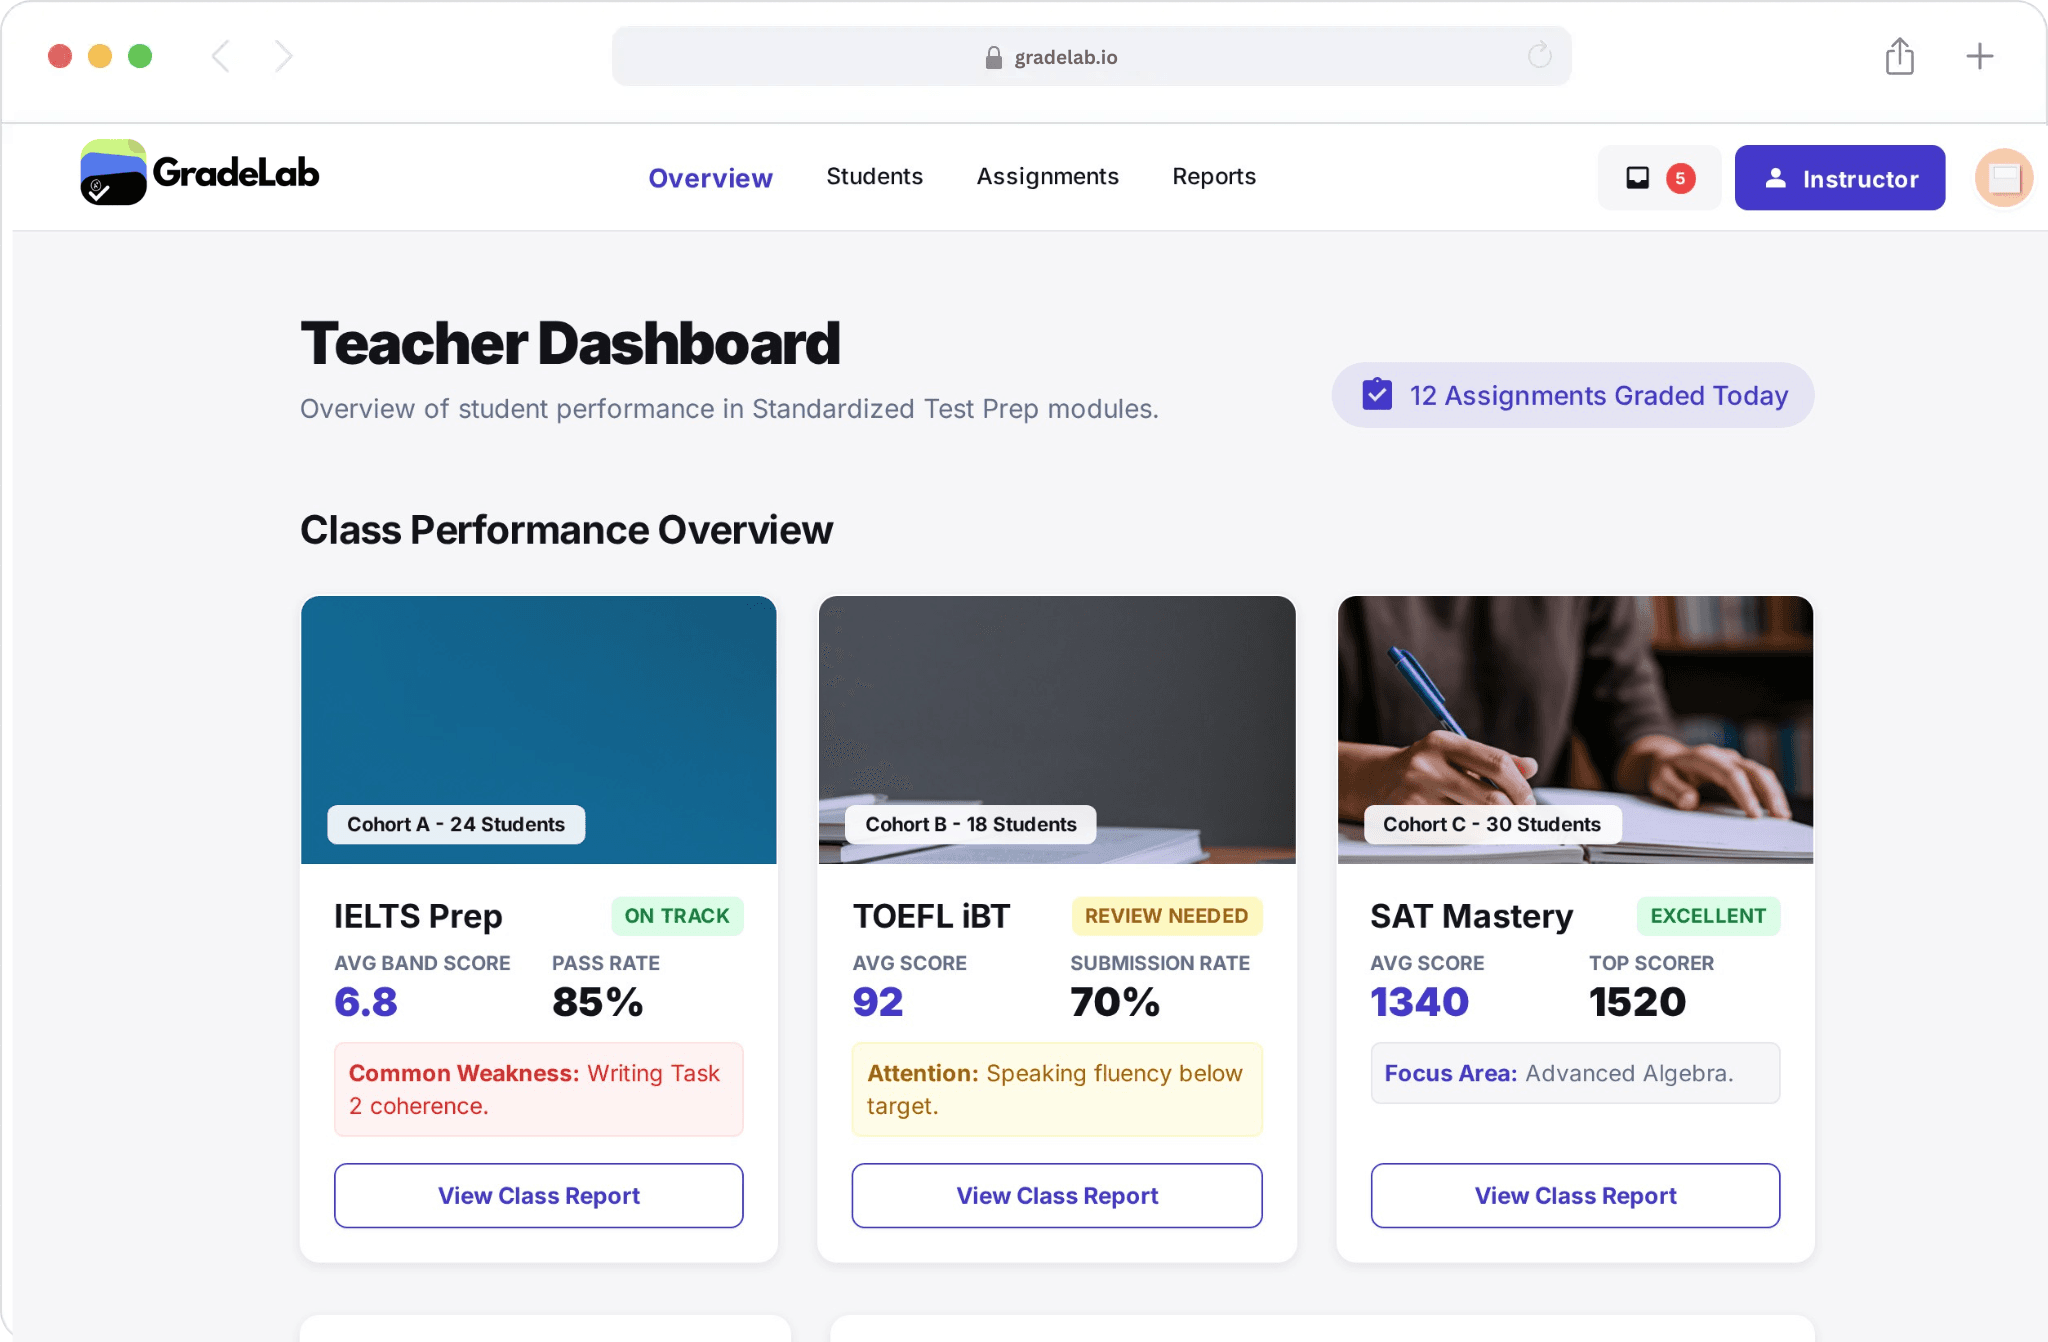Click the 12 Assignments Graded Today badge

[x=1573, y=395]
